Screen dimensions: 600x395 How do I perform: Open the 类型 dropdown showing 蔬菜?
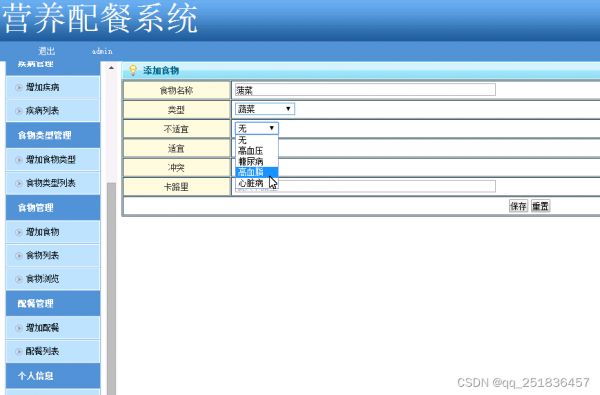coord(265,109)
